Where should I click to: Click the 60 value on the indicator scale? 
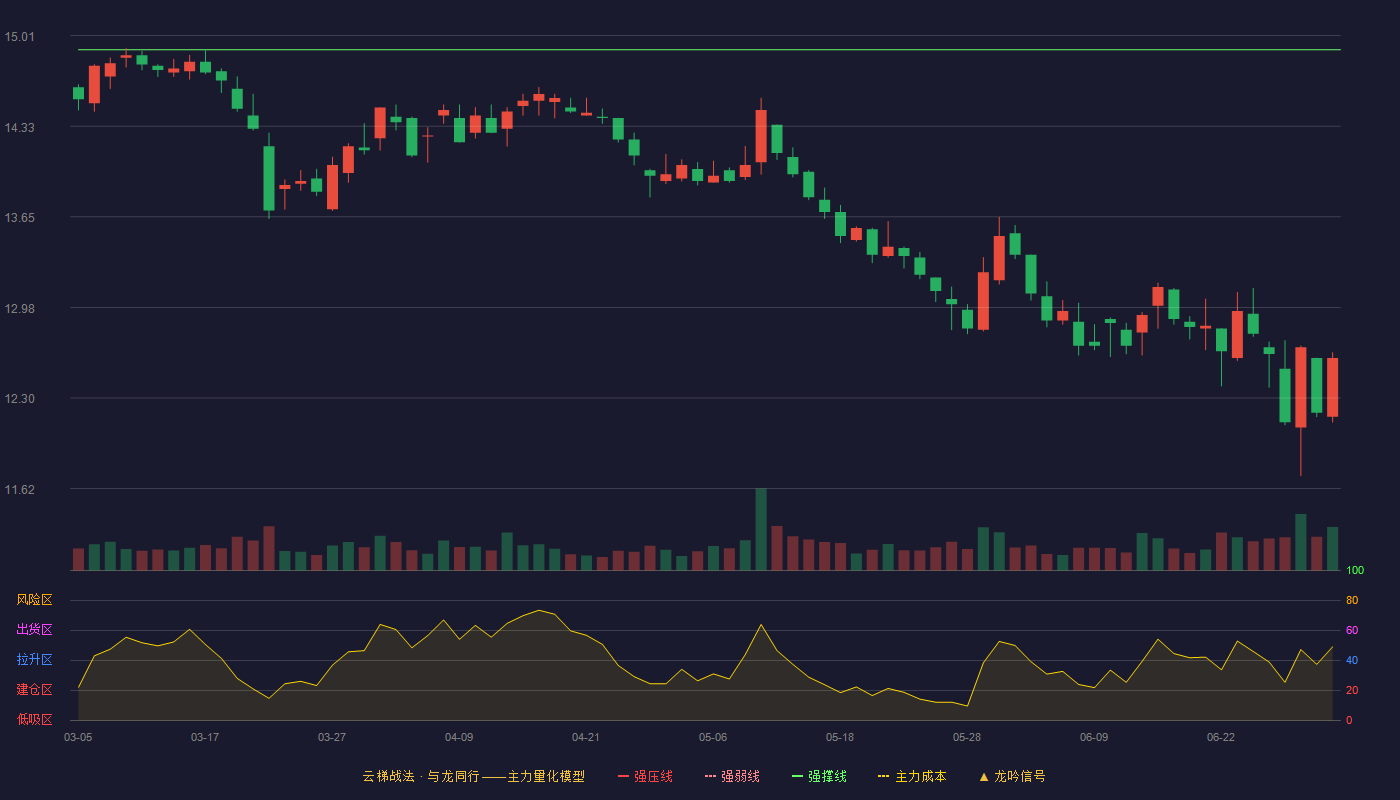[x=1352, y=630]
